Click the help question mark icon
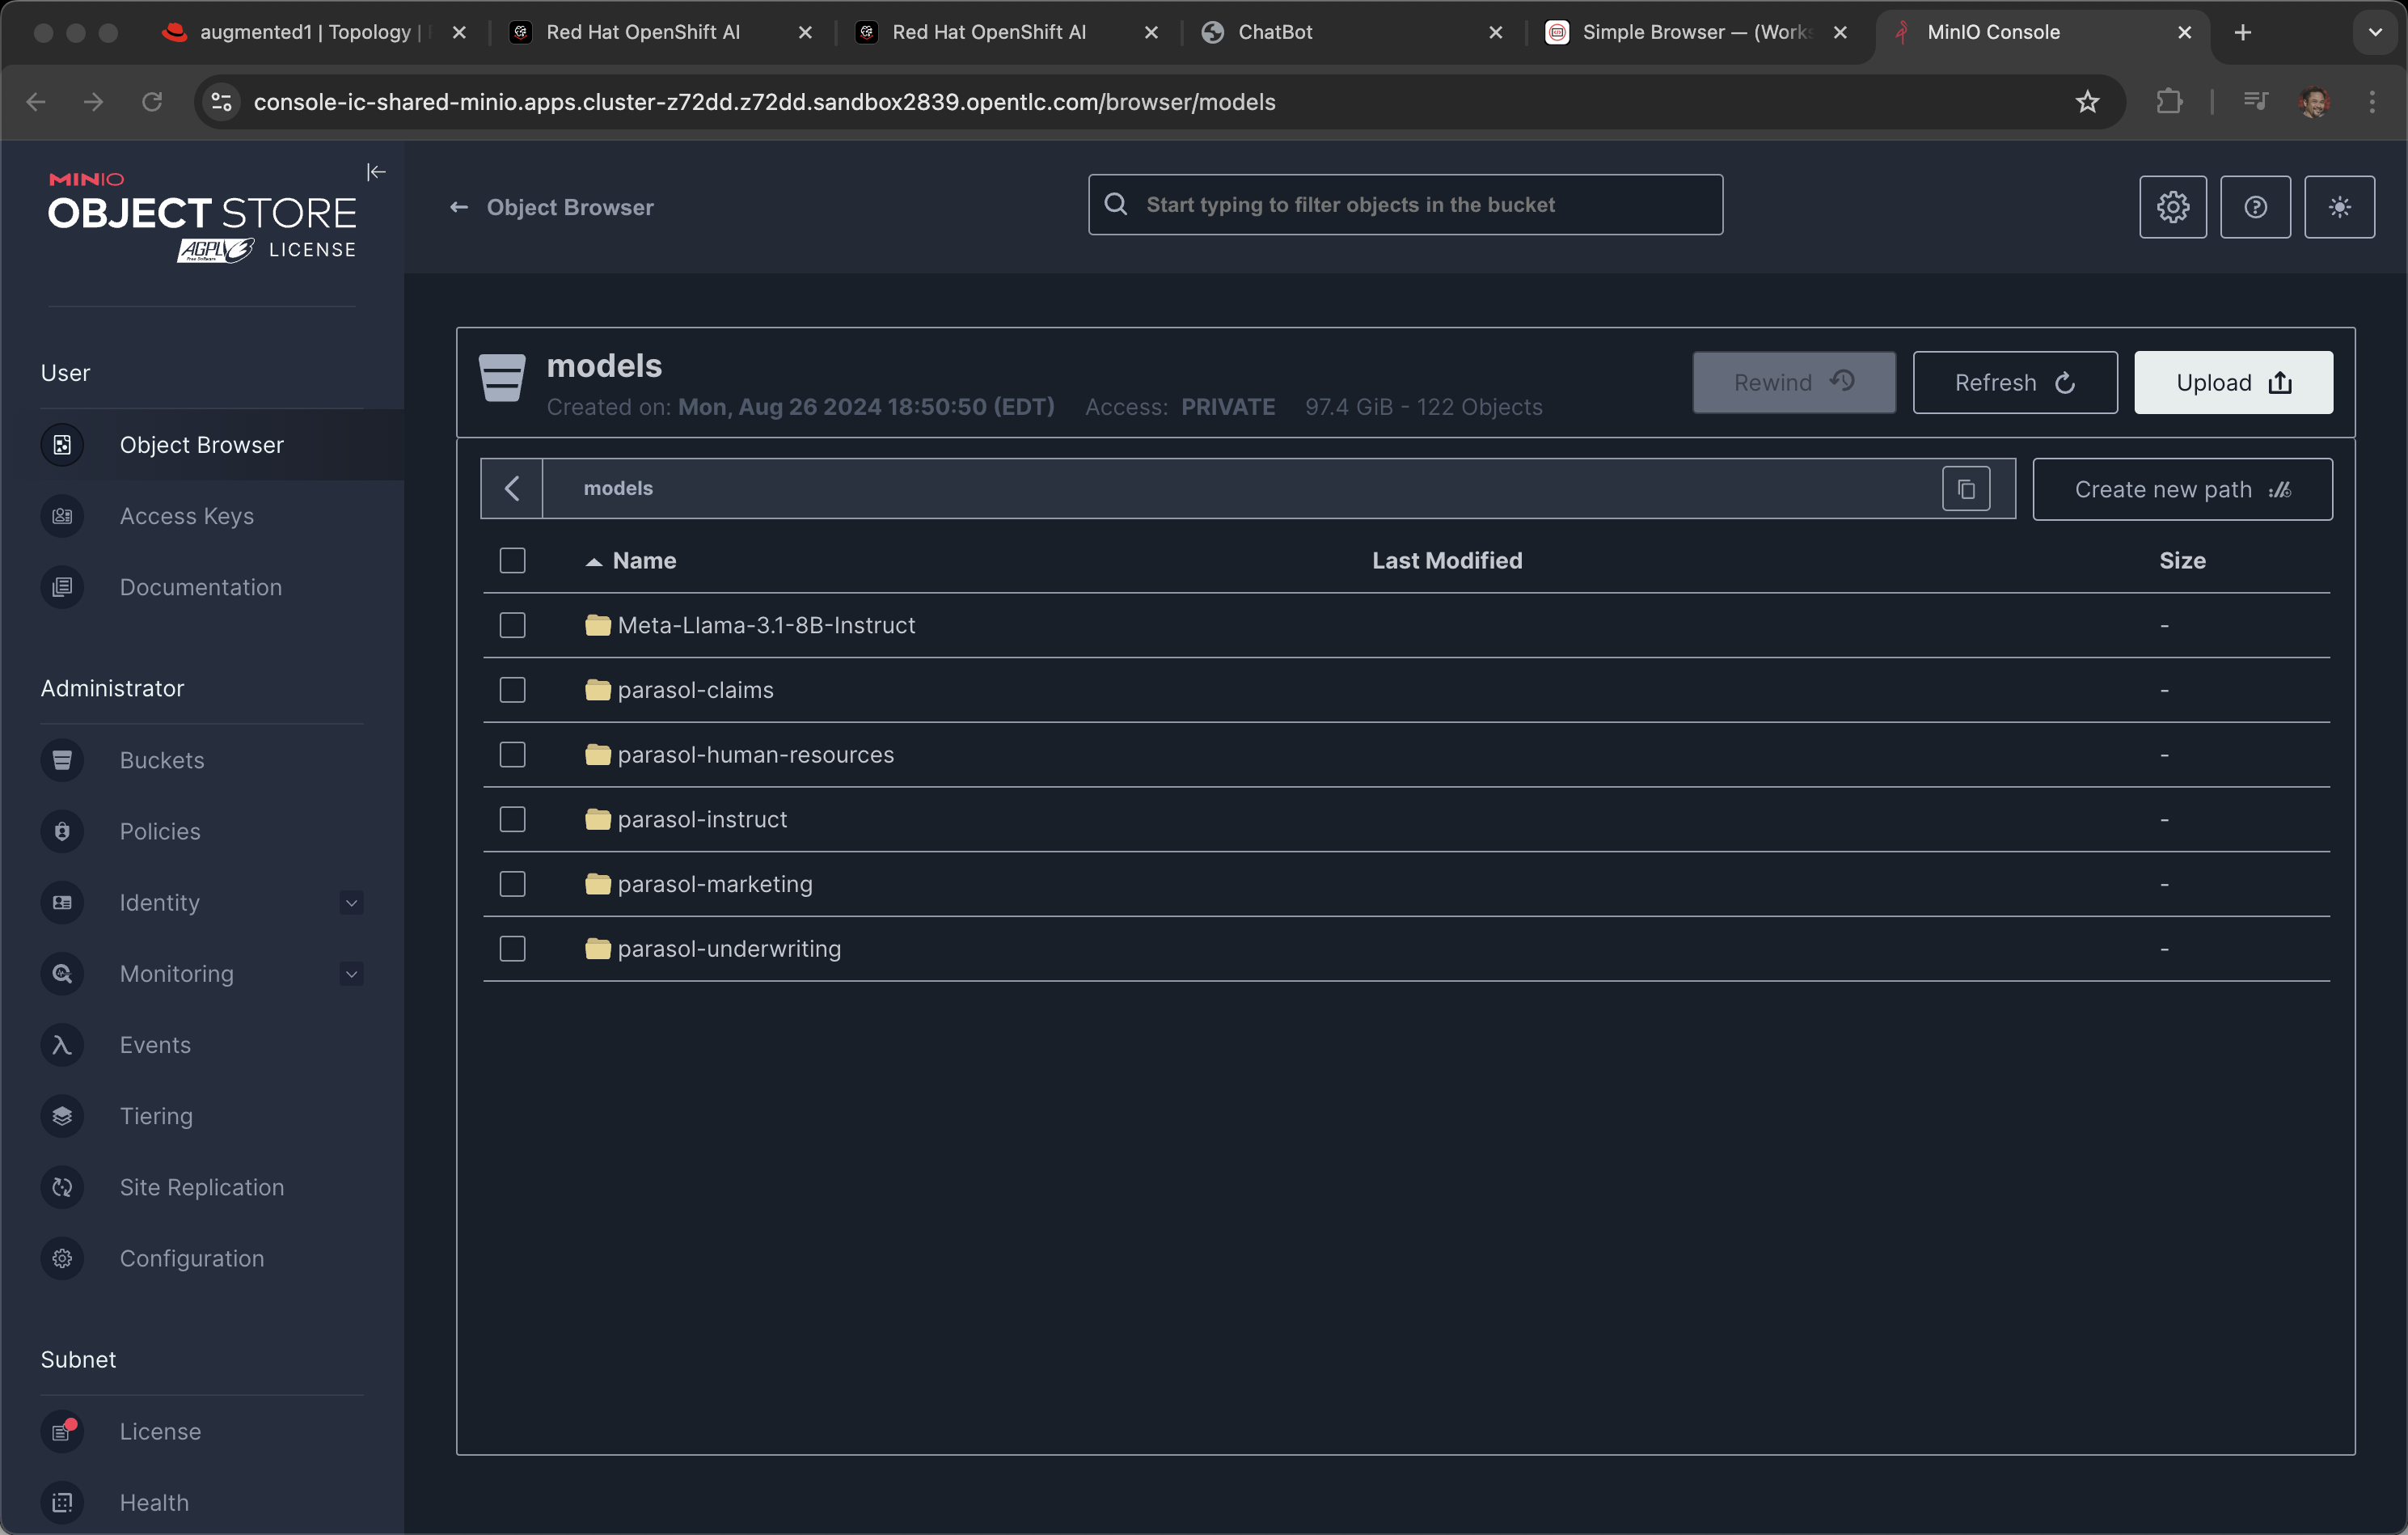 2254,207
